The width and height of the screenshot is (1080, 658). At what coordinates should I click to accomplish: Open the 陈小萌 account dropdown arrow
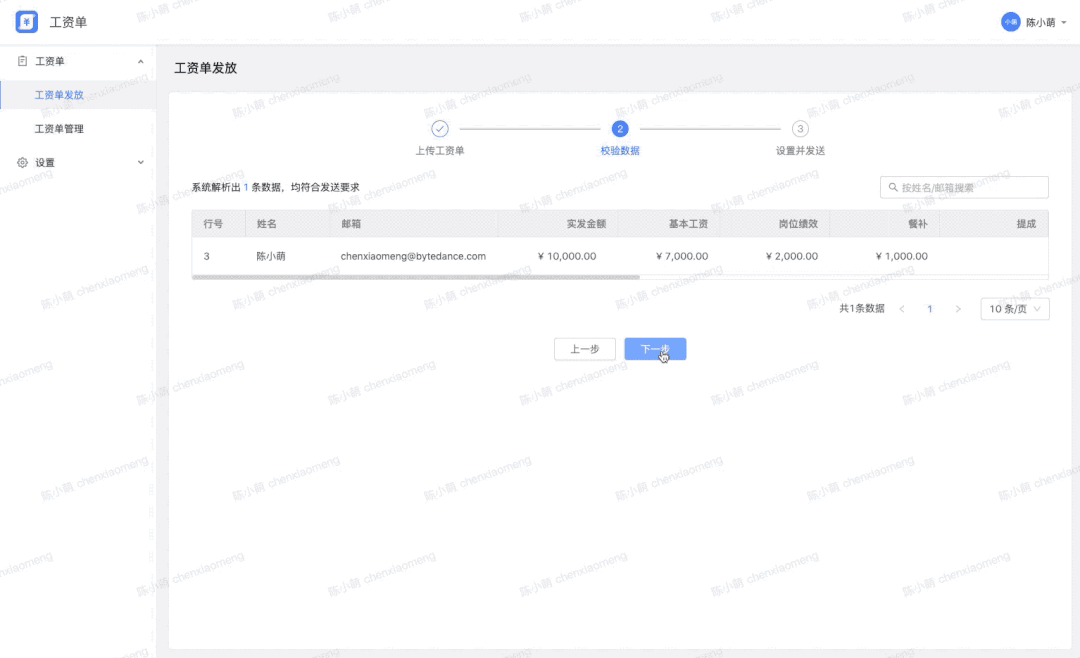tap(1064, 23)
